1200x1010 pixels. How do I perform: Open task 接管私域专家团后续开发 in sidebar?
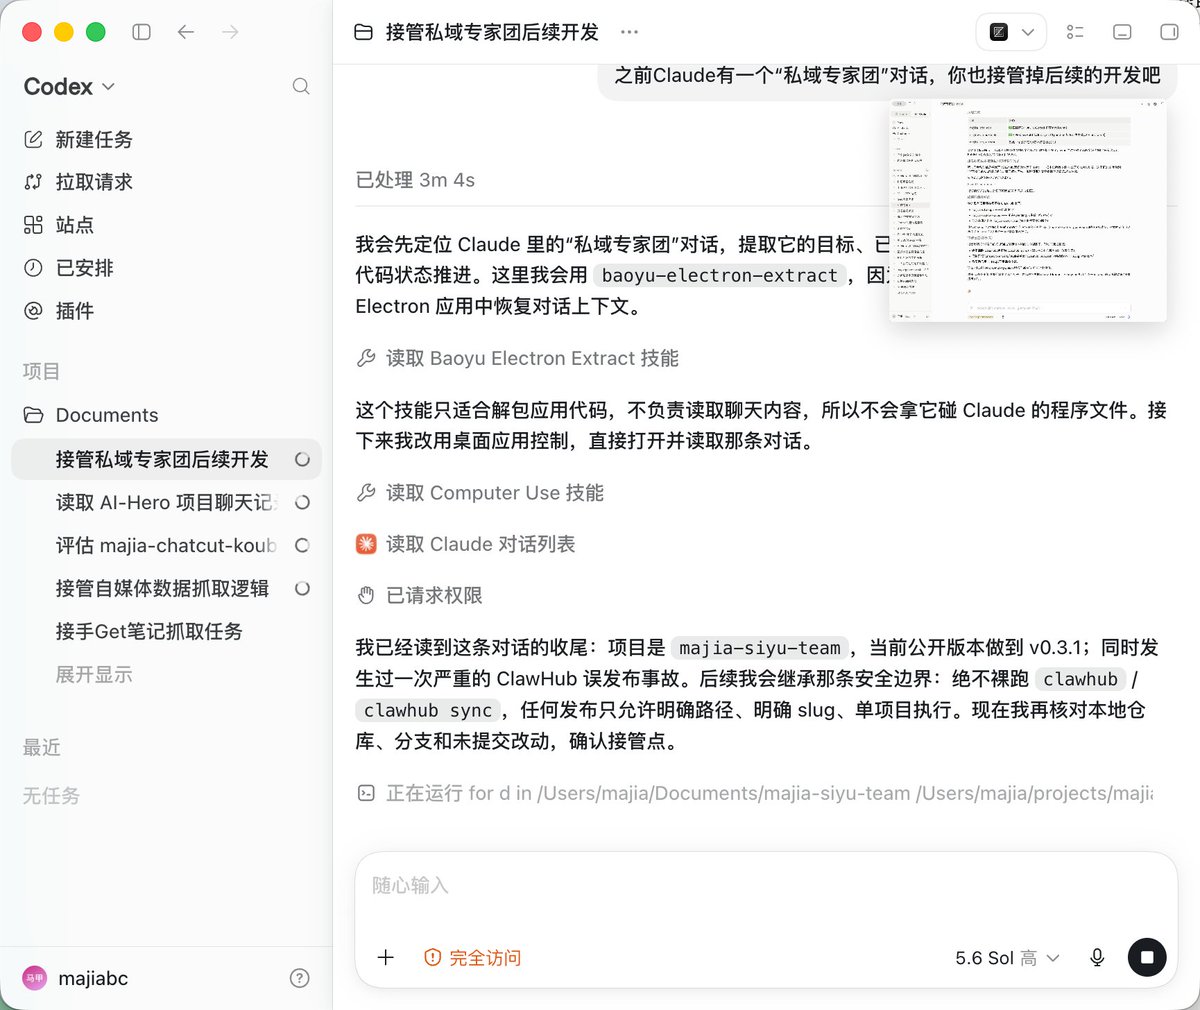(166, 459)
